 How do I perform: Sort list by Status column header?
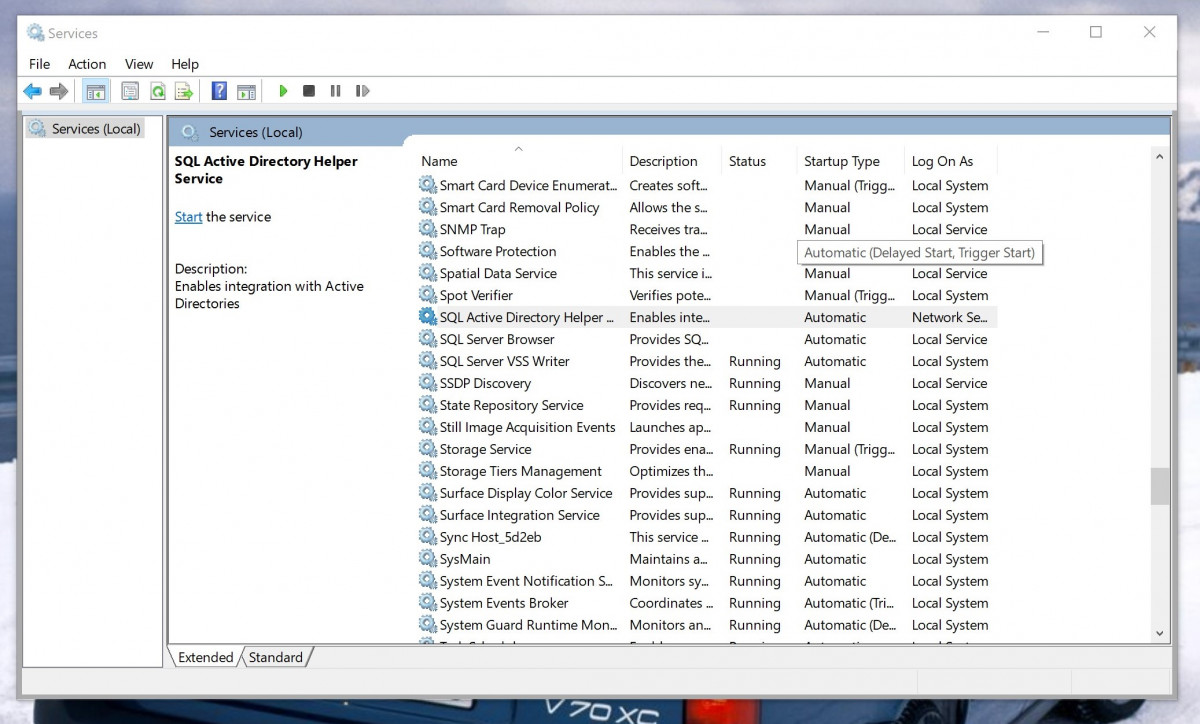[x=747, y=161]
